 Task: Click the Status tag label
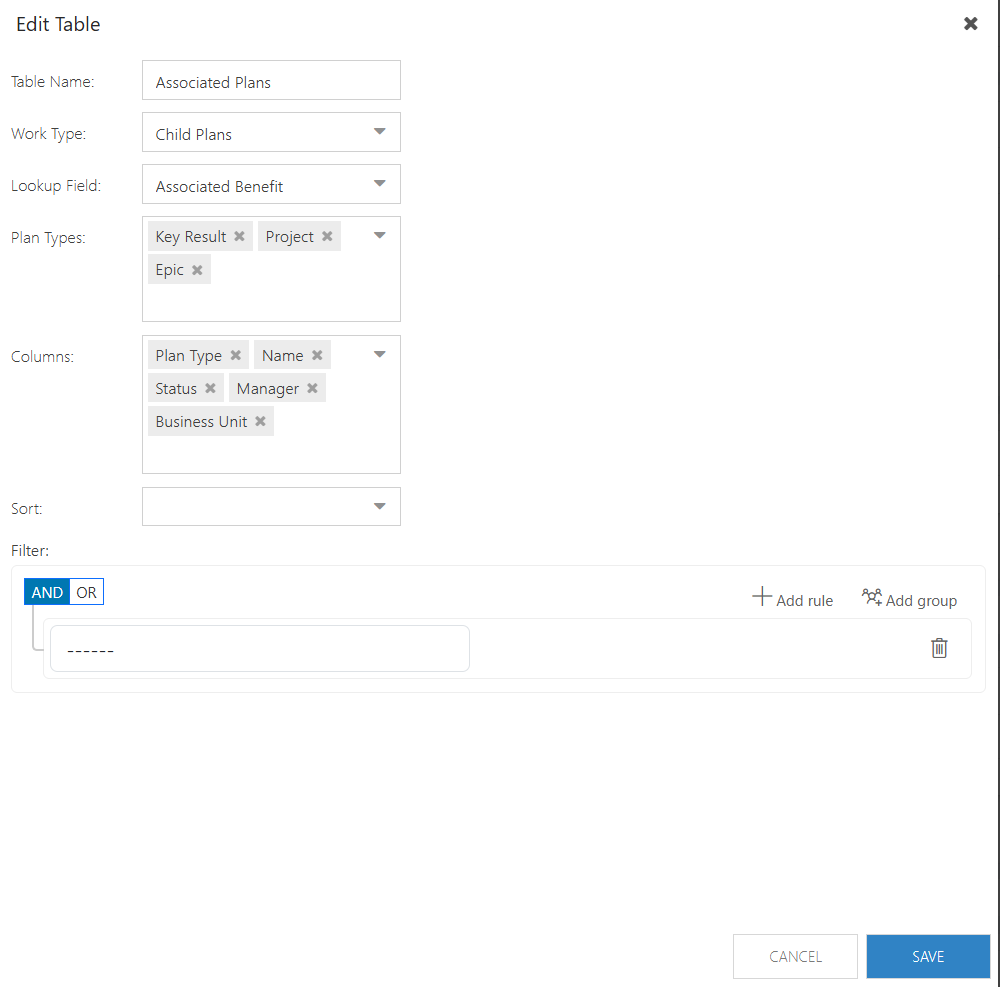click(x=176, y=388)
